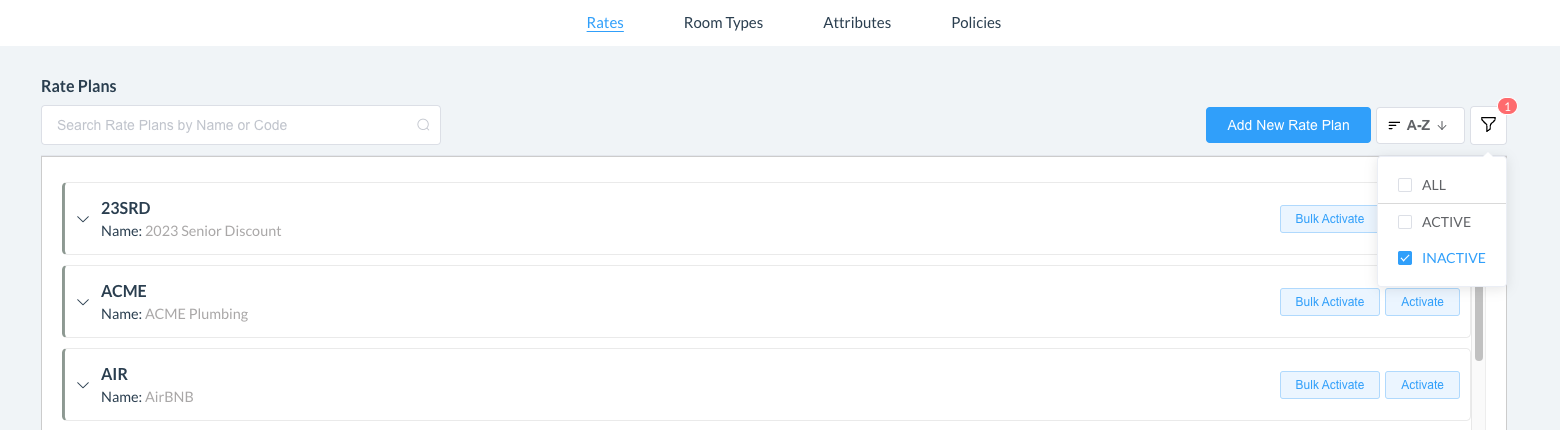Expand the ACME rate plan chevron
This screenshot has height=430, width=1560.
[83, 302]
